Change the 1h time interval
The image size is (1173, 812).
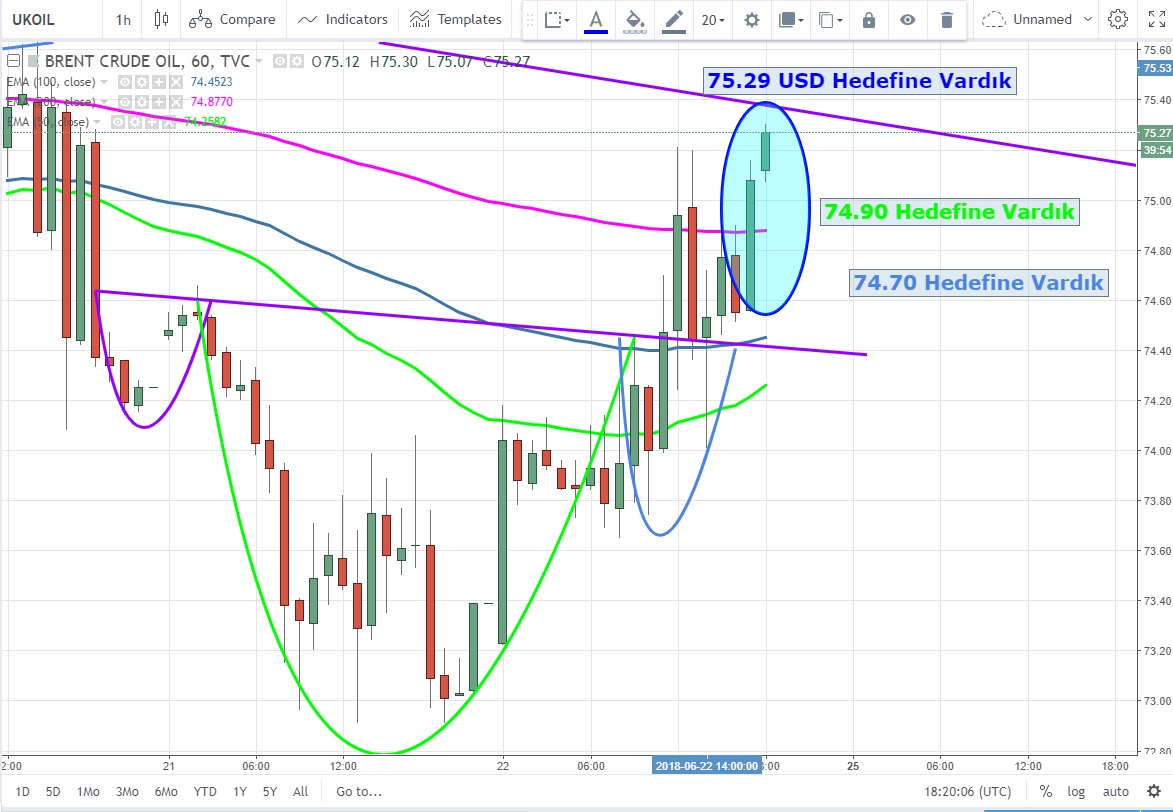coord(122,19)
